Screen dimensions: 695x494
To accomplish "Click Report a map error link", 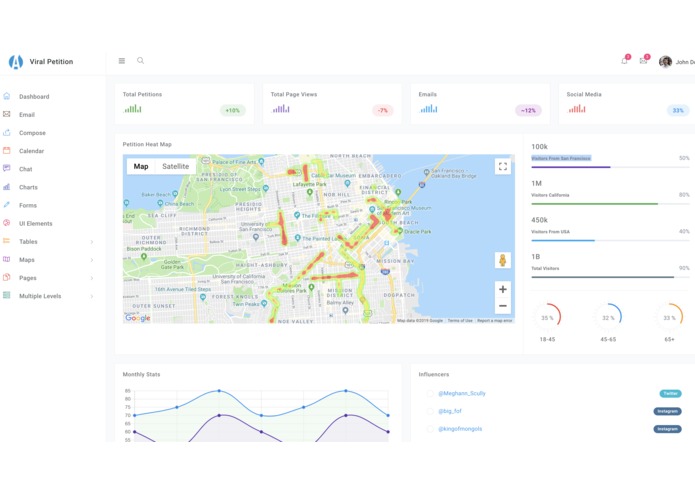I will 495,320.
